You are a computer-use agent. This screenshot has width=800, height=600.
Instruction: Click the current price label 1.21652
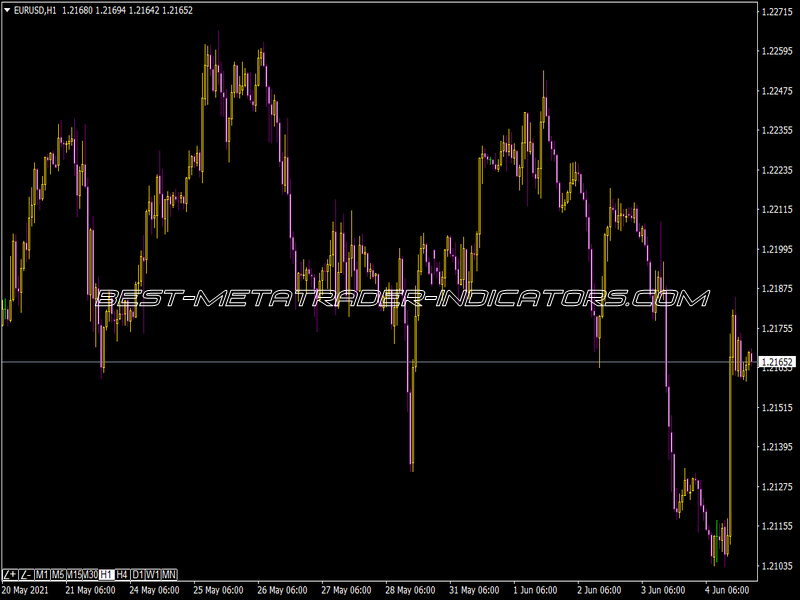click(777, 362)
